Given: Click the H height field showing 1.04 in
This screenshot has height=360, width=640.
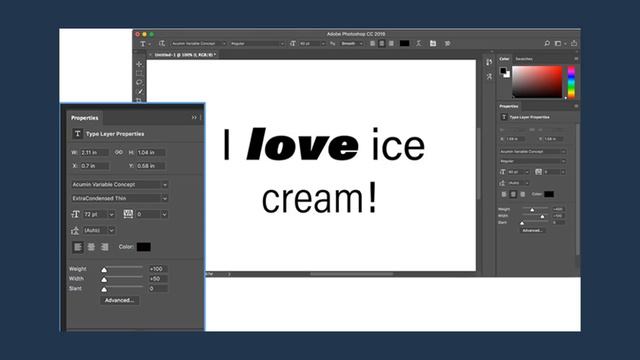Looking at the screenshot, I should (151, 152).
